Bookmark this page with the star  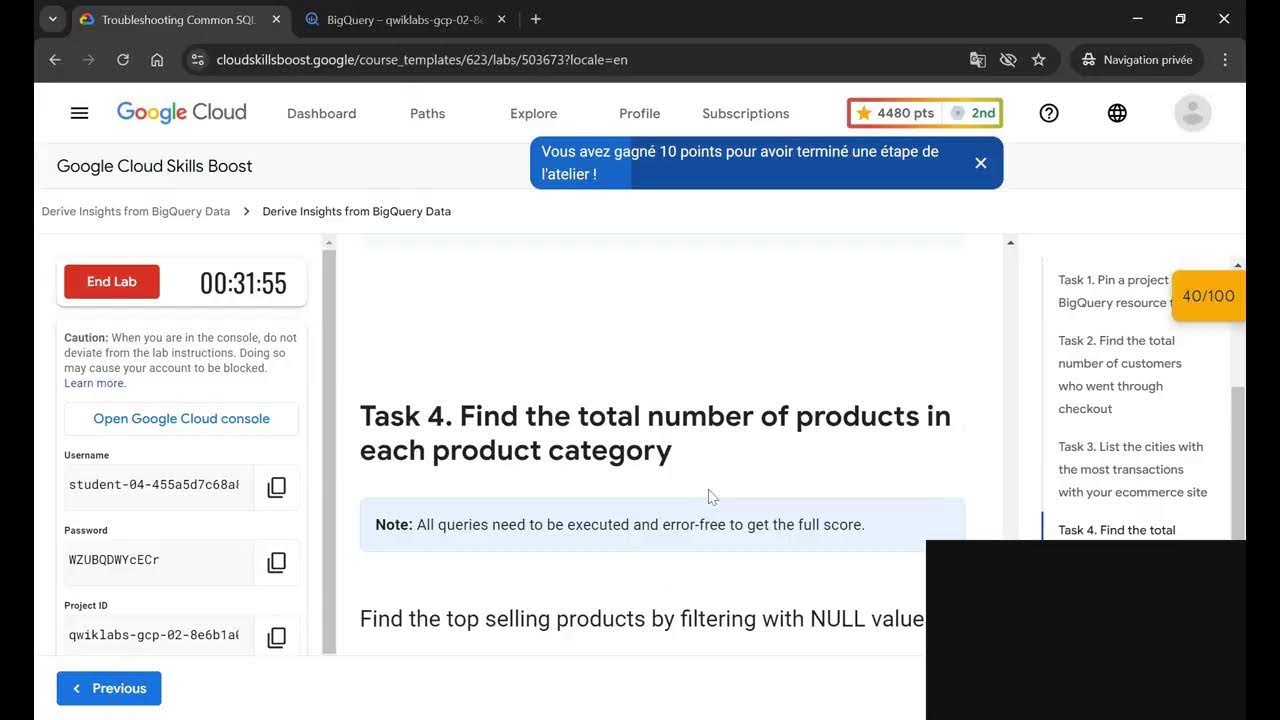[1038, 60]
